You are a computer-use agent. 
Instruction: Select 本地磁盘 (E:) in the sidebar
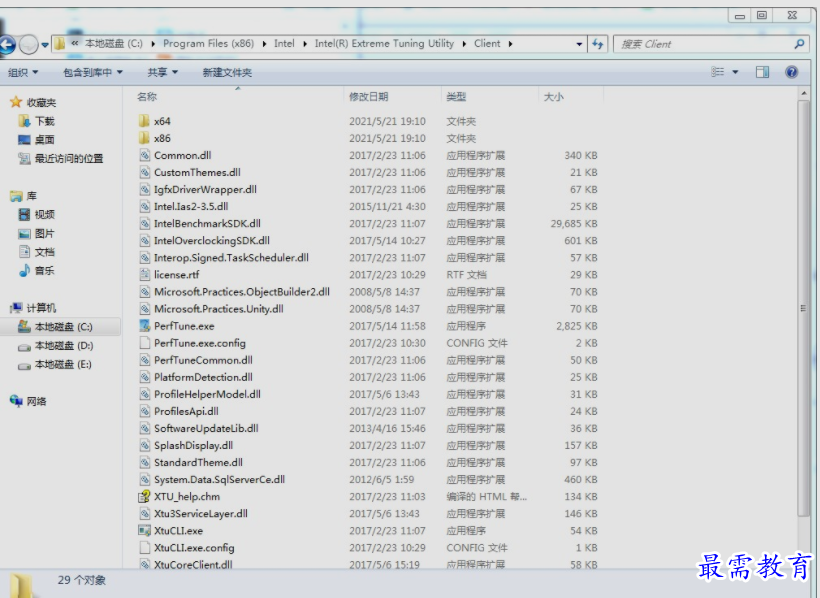(x=63, y=365)
